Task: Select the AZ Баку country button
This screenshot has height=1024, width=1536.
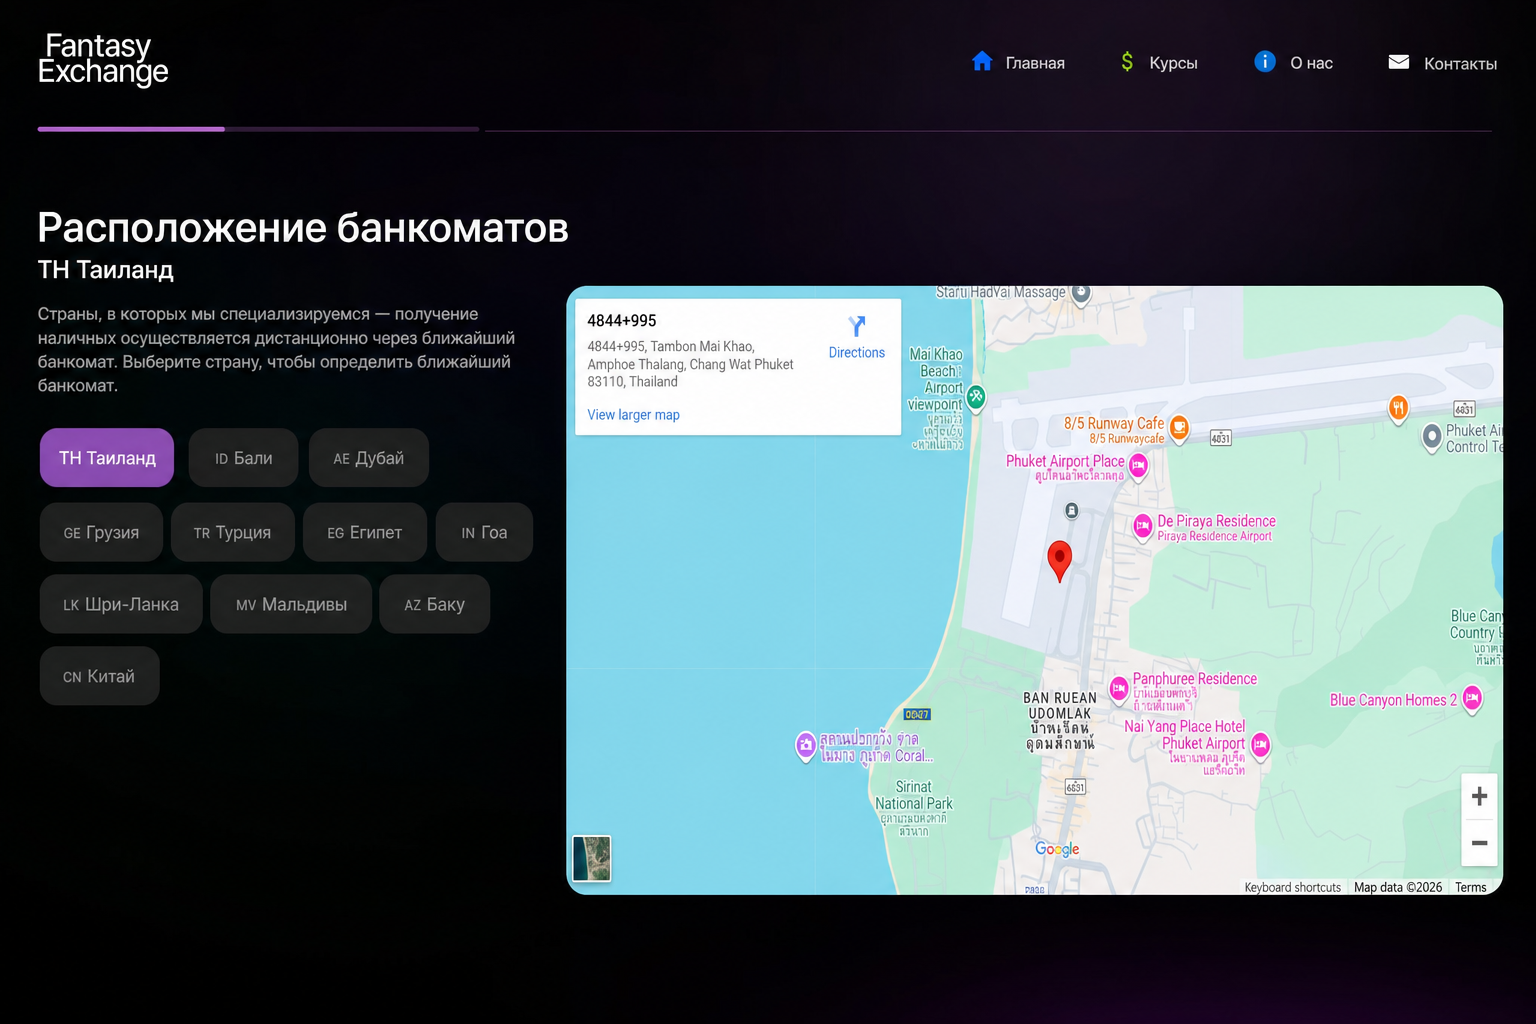Action: pyautogui.click(x=435, y=604)
